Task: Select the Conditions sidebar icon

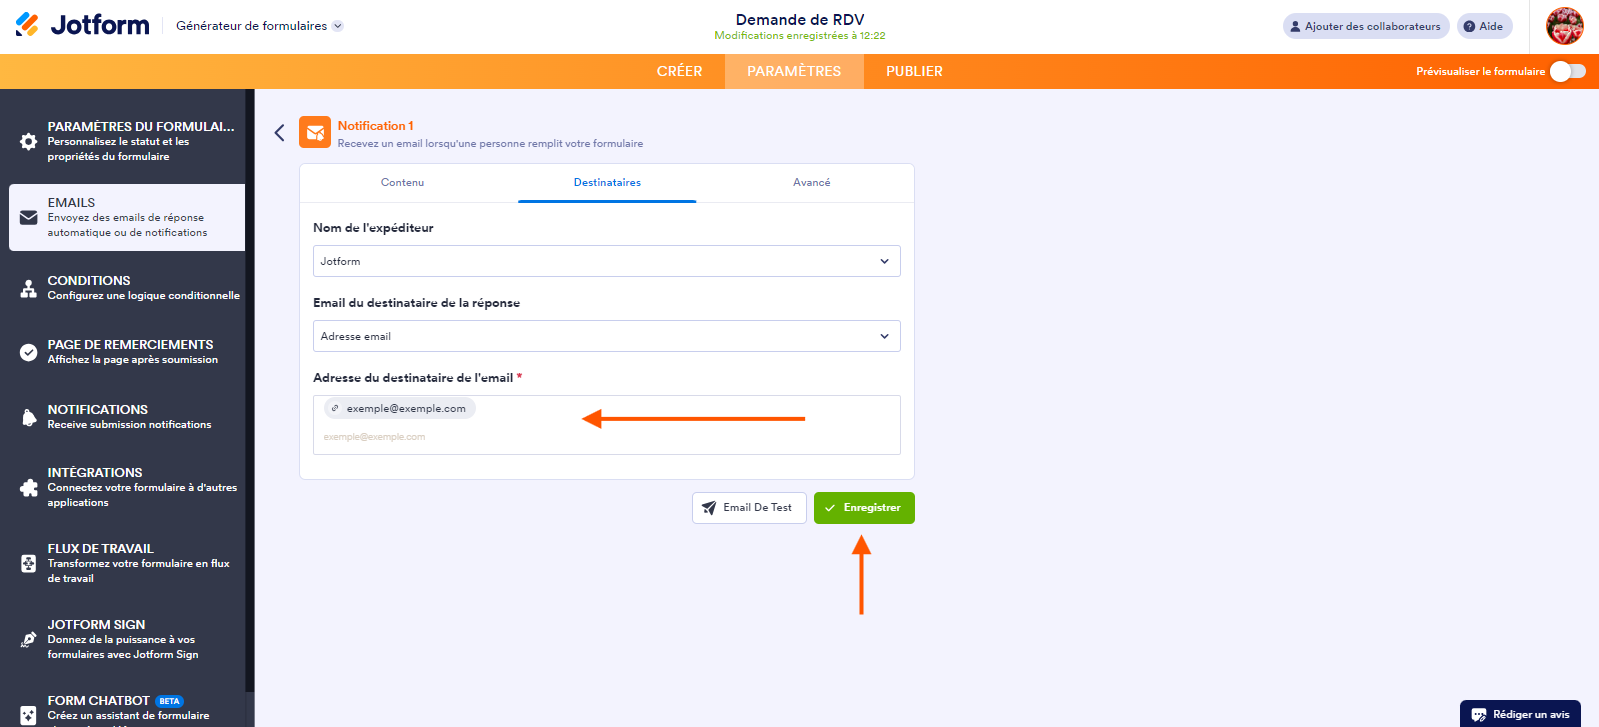Action: (28, 288)
